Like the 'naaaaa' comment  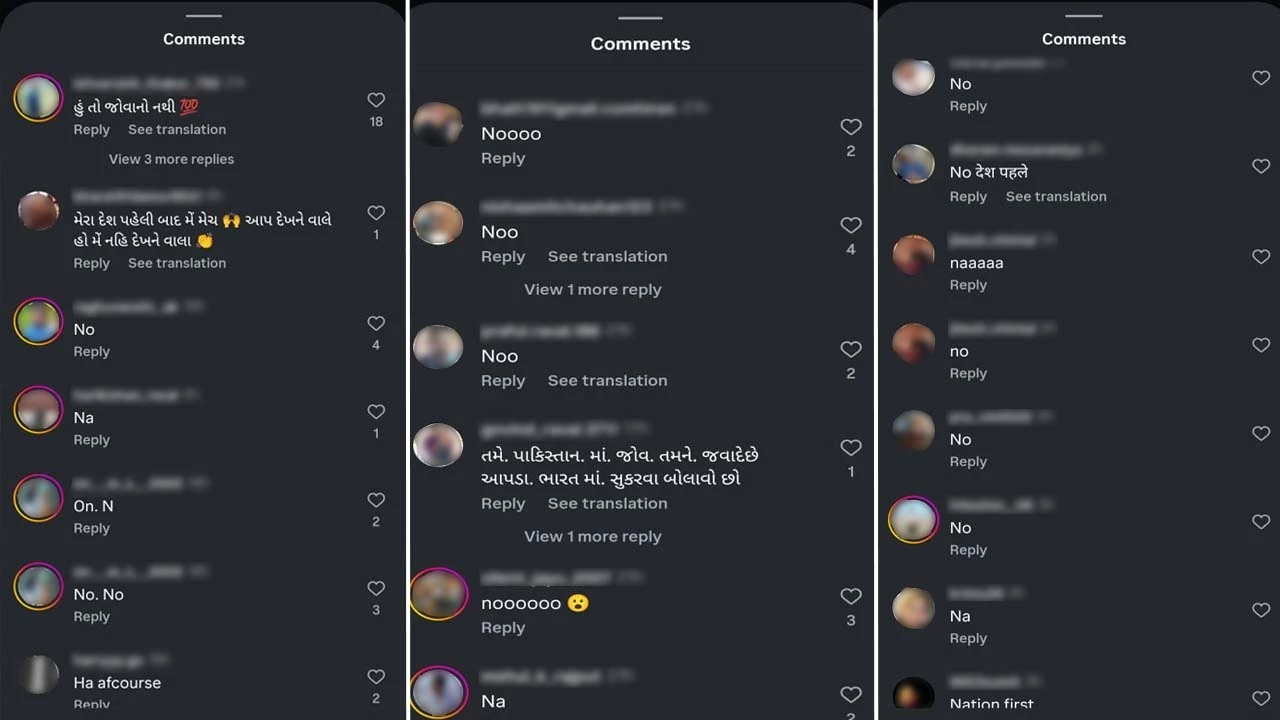point(1261,257)
